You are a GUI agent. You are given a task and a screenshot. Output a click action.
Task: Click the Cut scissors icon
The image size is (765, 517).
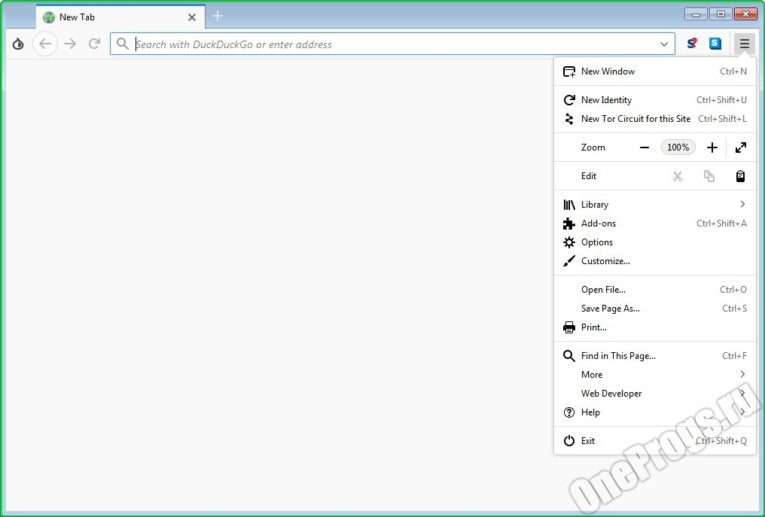click(677, 176)
